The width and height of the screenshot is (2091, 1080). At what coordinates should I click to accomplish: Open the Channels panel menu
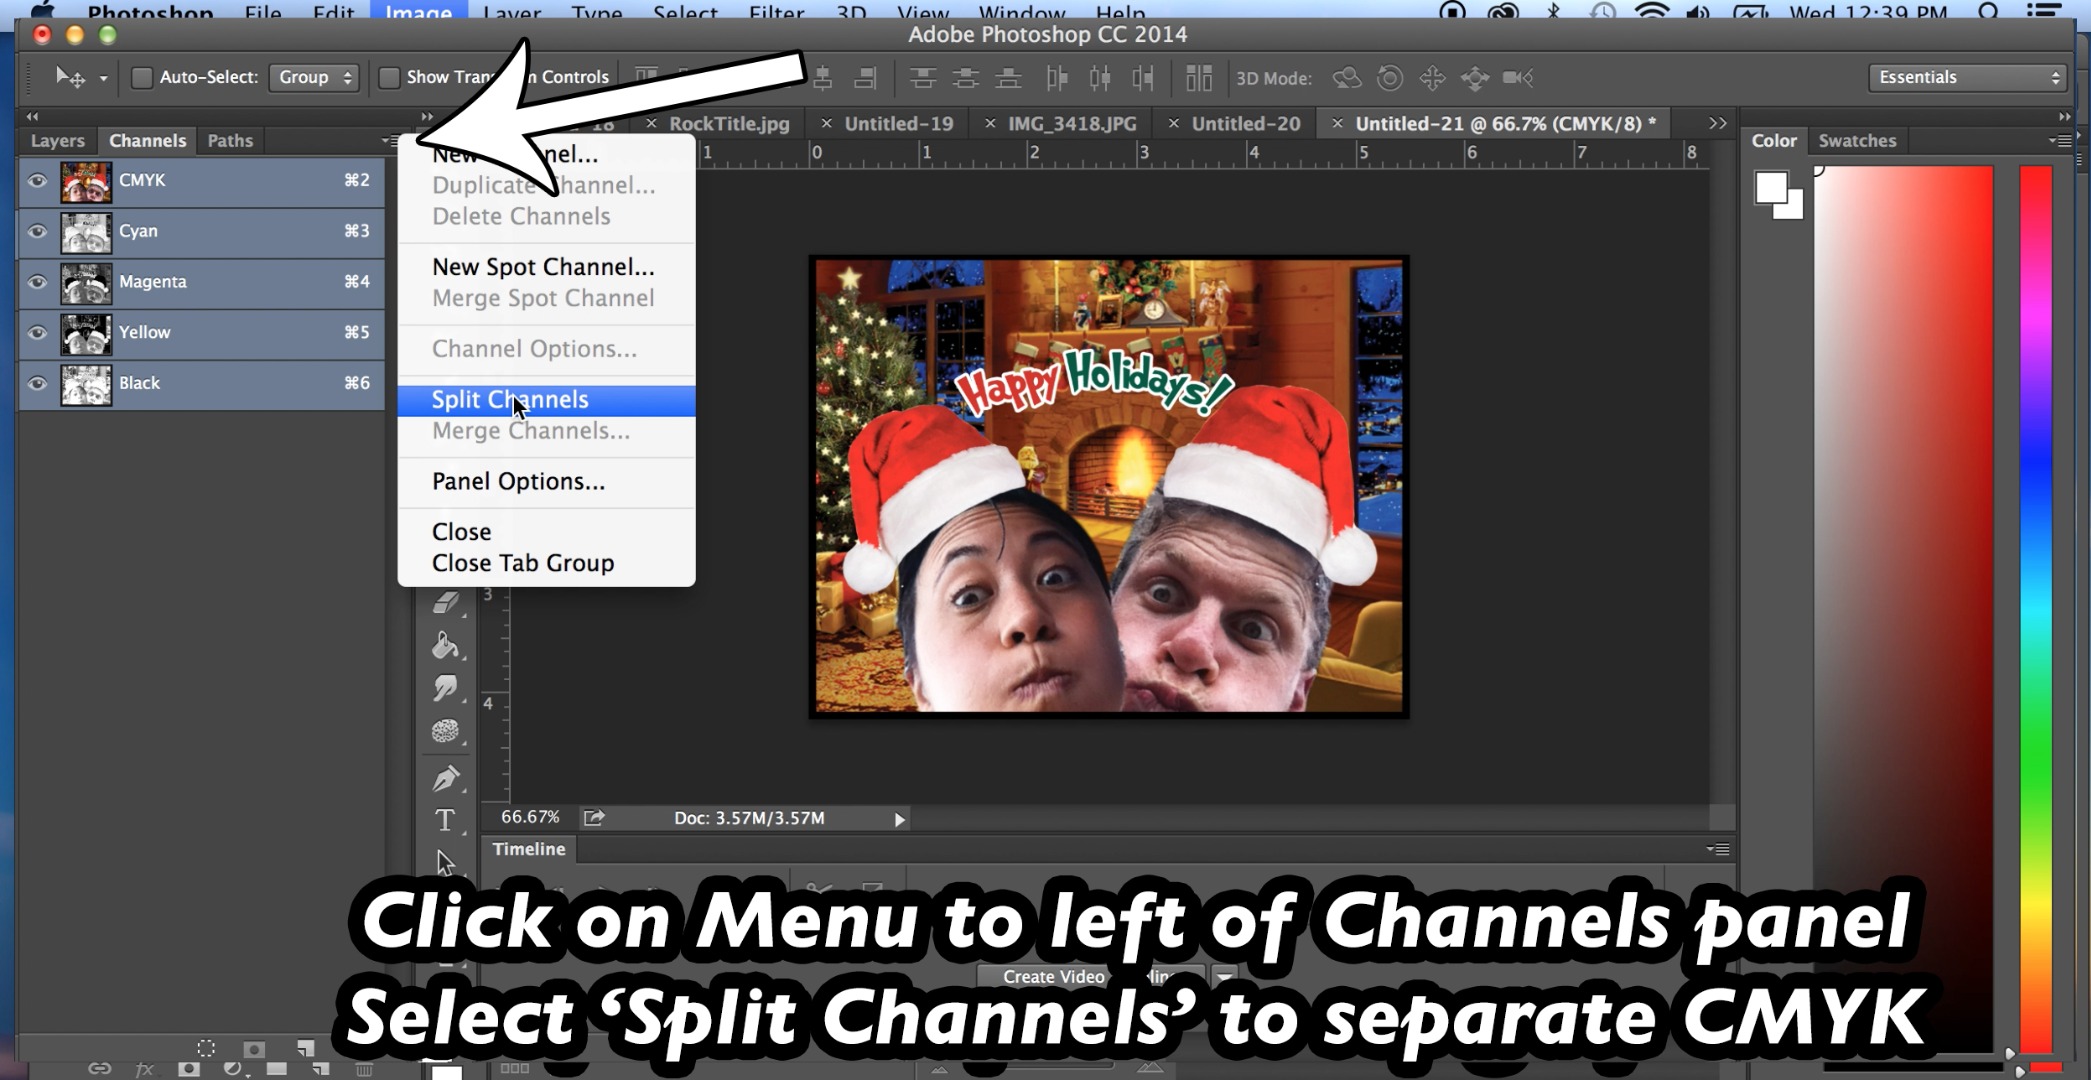(390, 141)
